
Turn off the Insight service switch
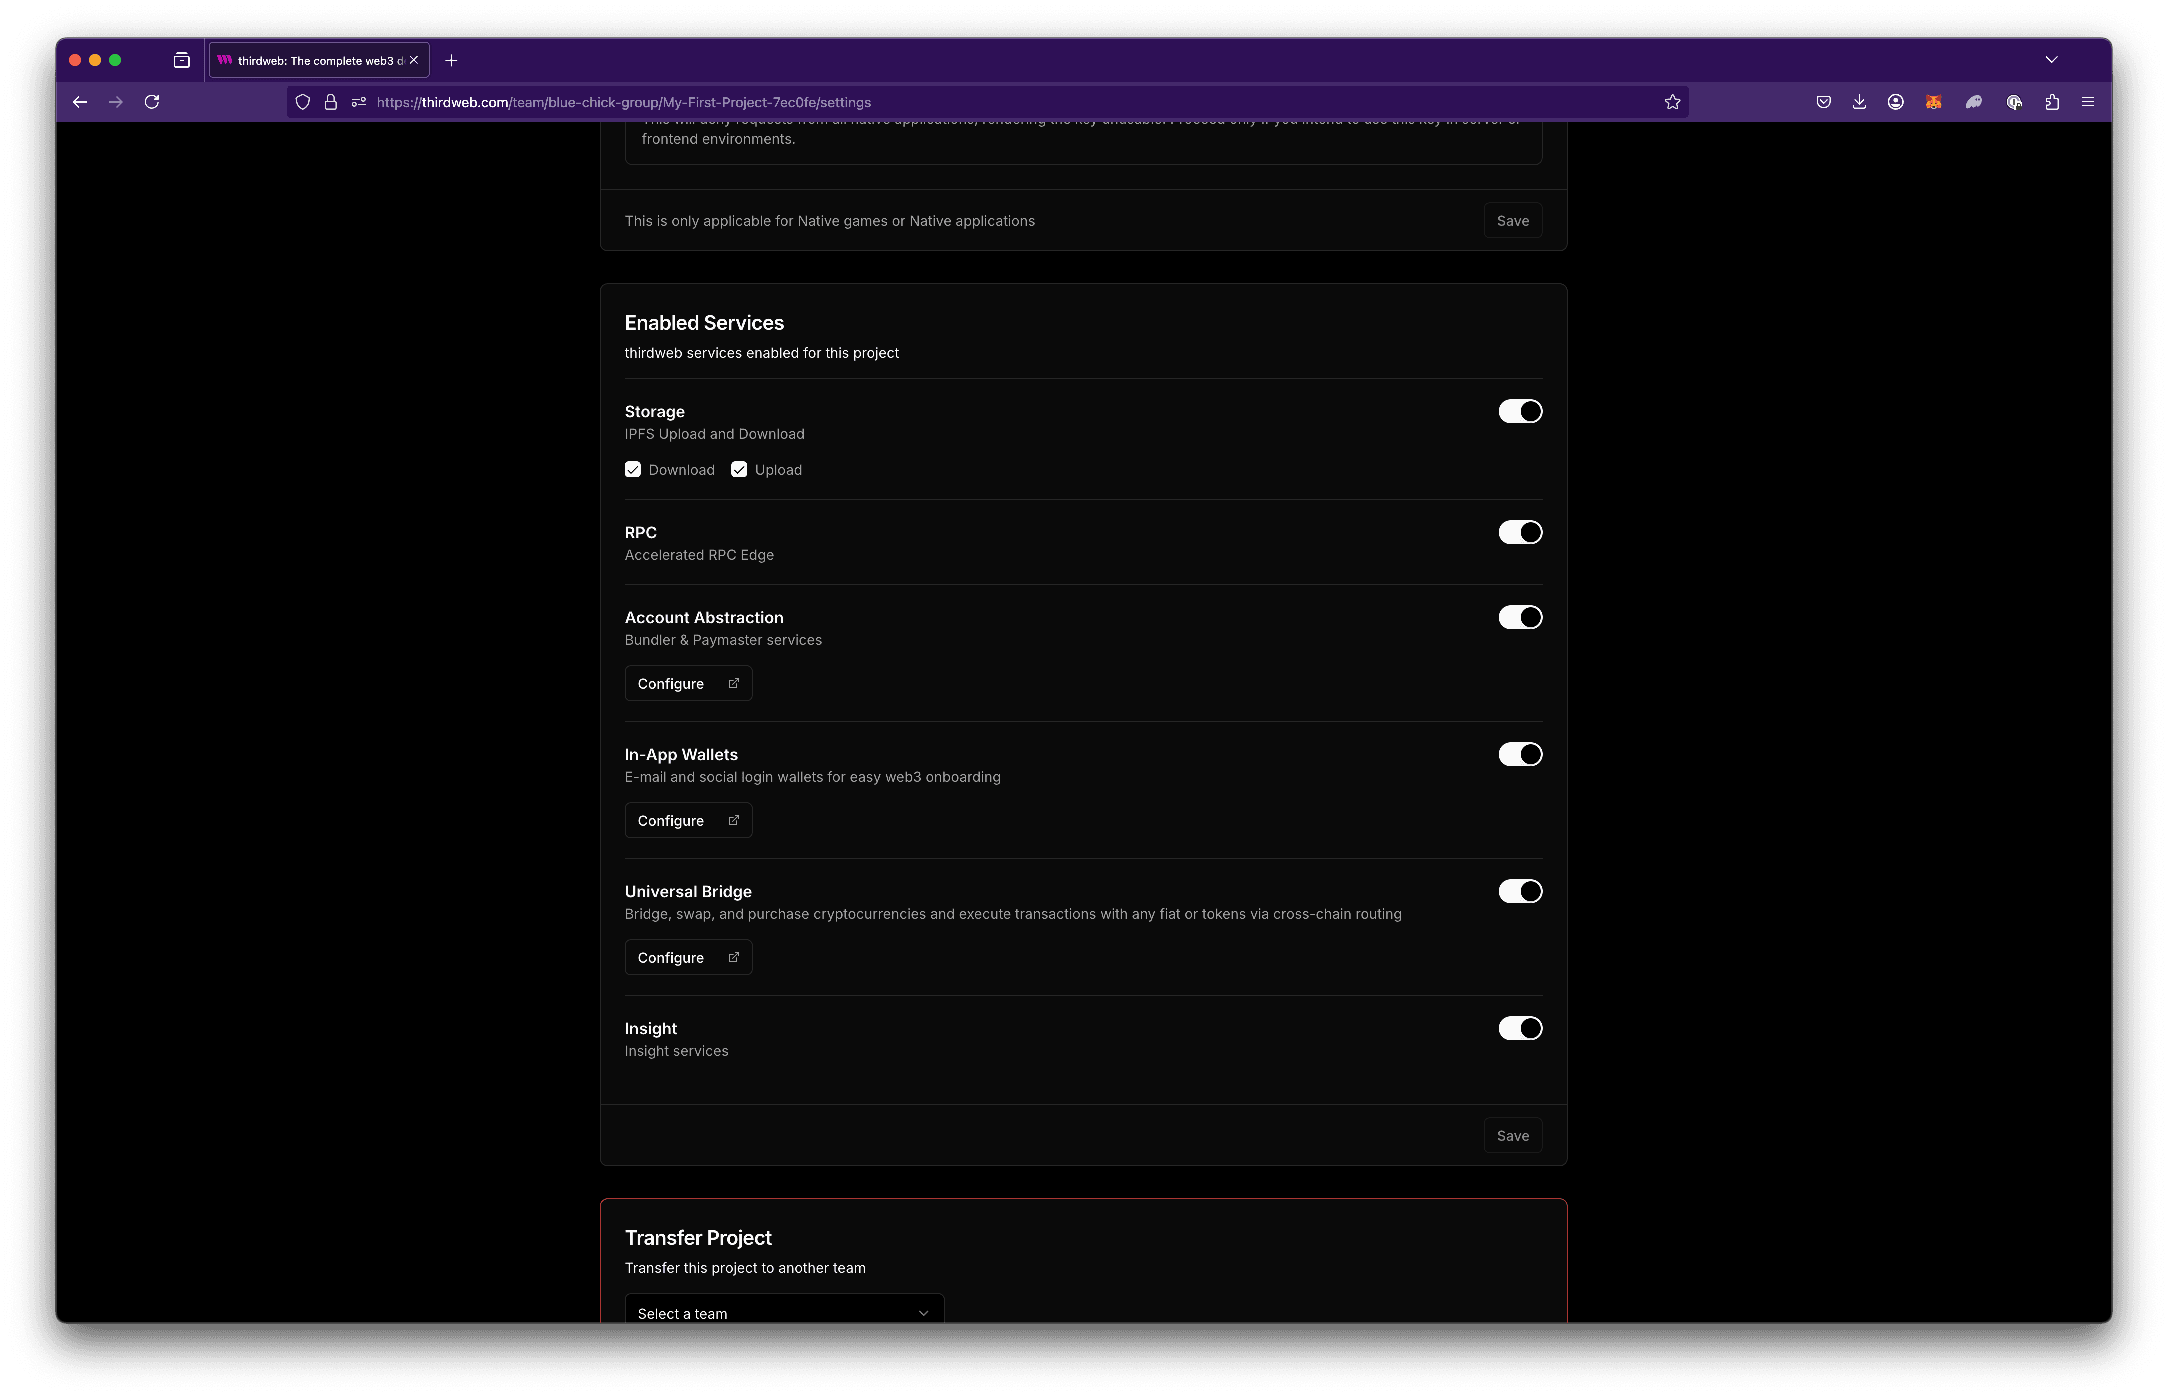coord(1519,1028)
